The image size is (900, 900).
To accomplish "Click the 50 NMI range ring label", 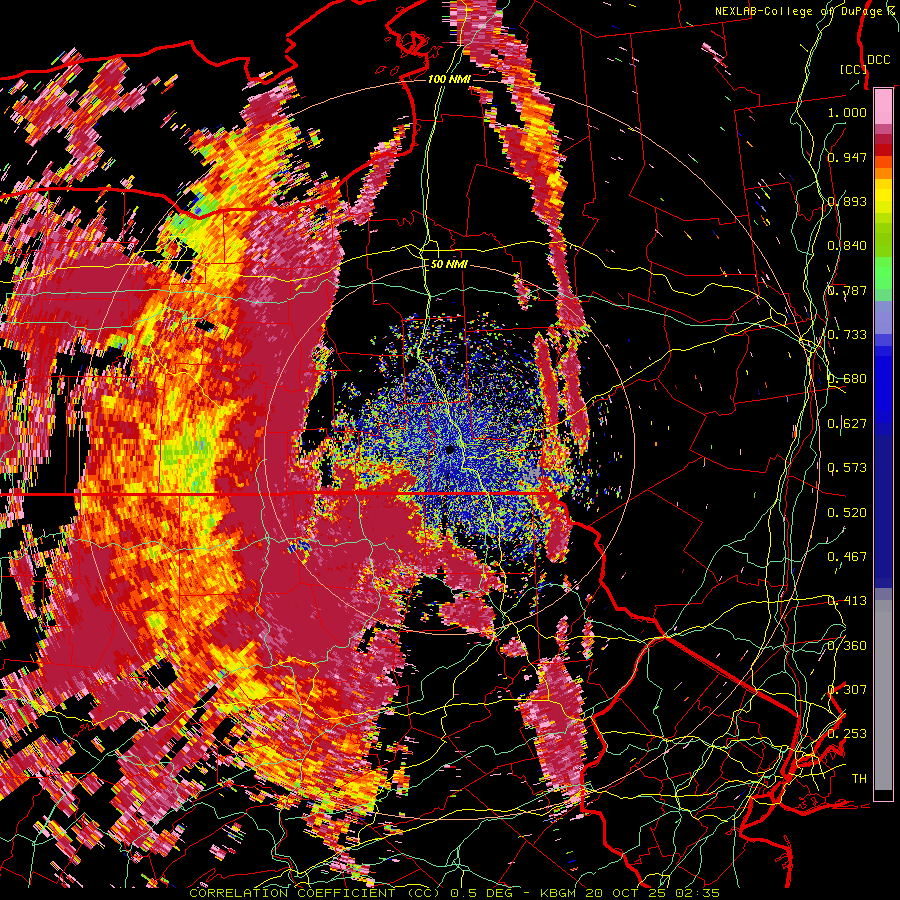I will [x=449, y=265].
